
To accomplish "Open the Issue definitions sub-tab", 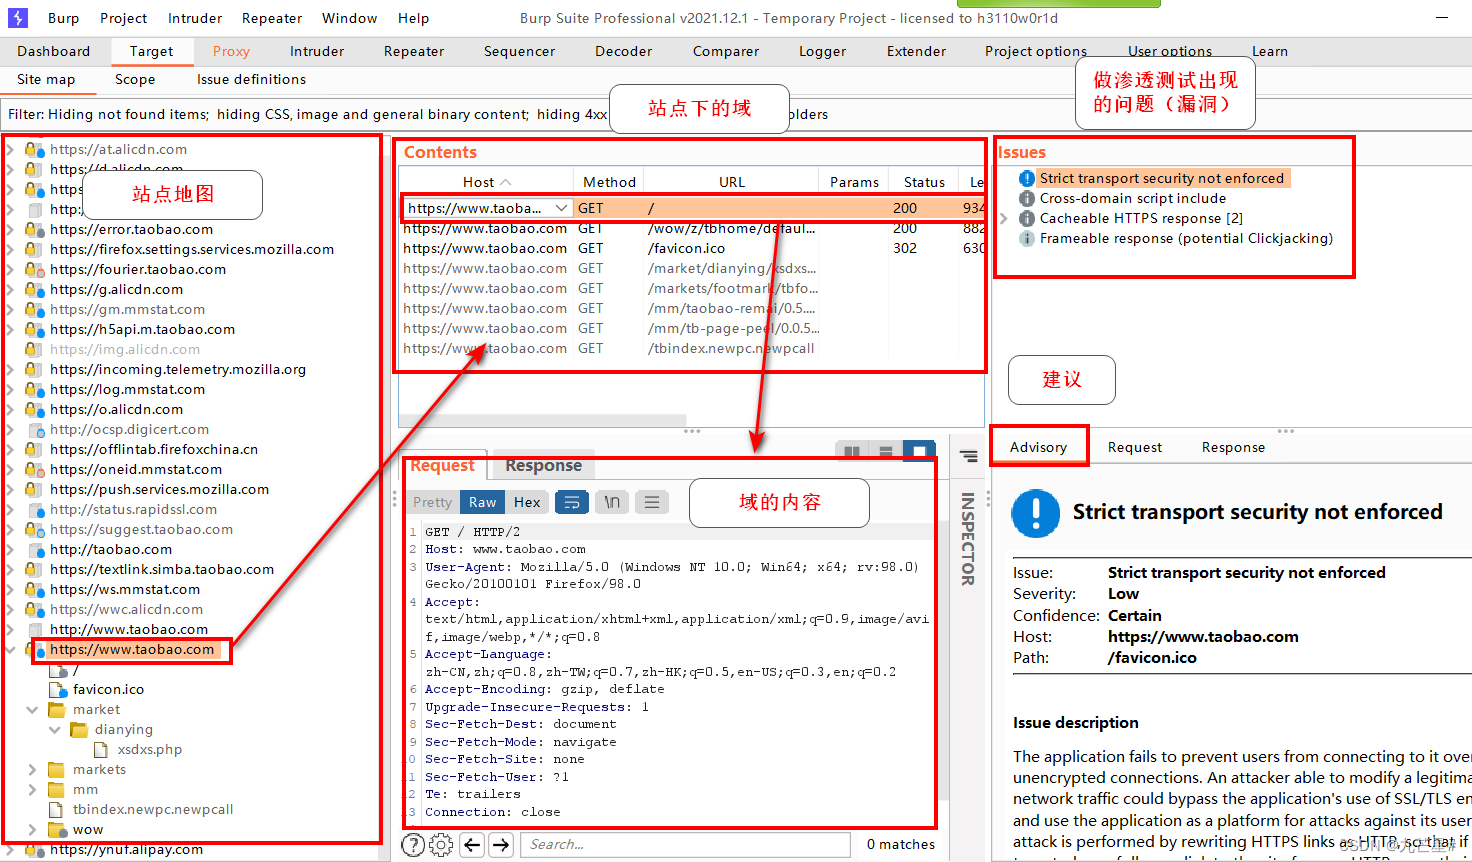I will click(x=251, y=79).
